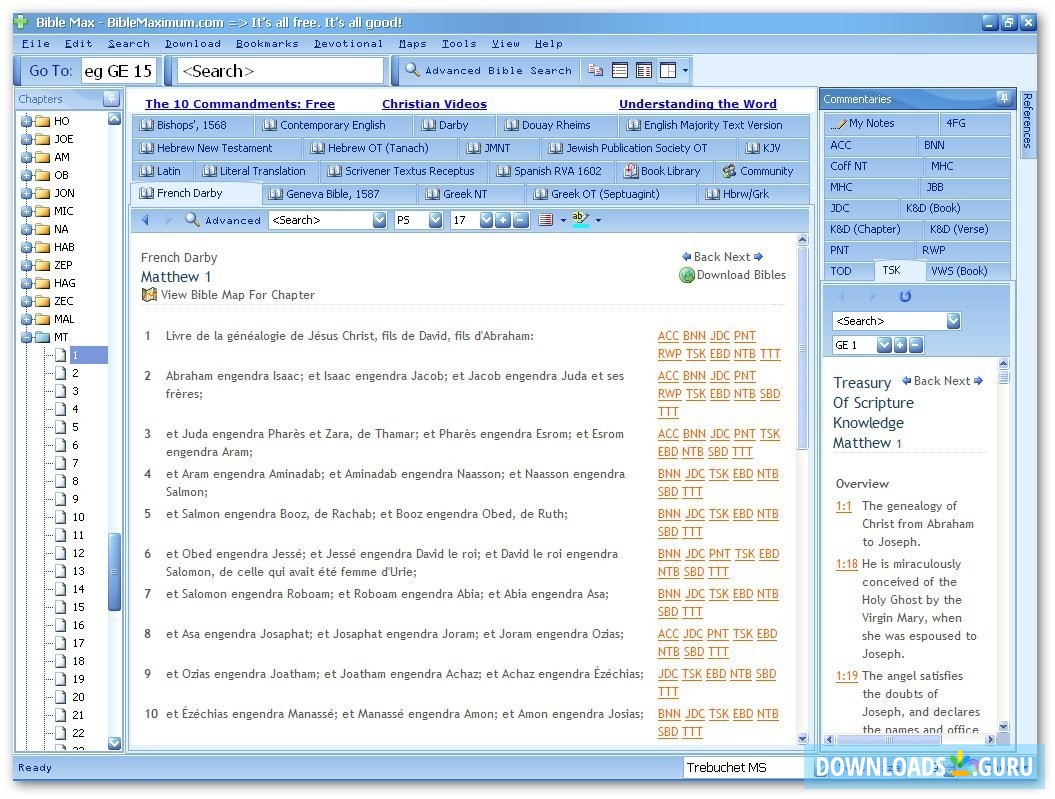Image resolution: width=1055 pixels, height=799 pixels.
Task: Open the Maps menu
Action: click(x=412, y=44)
